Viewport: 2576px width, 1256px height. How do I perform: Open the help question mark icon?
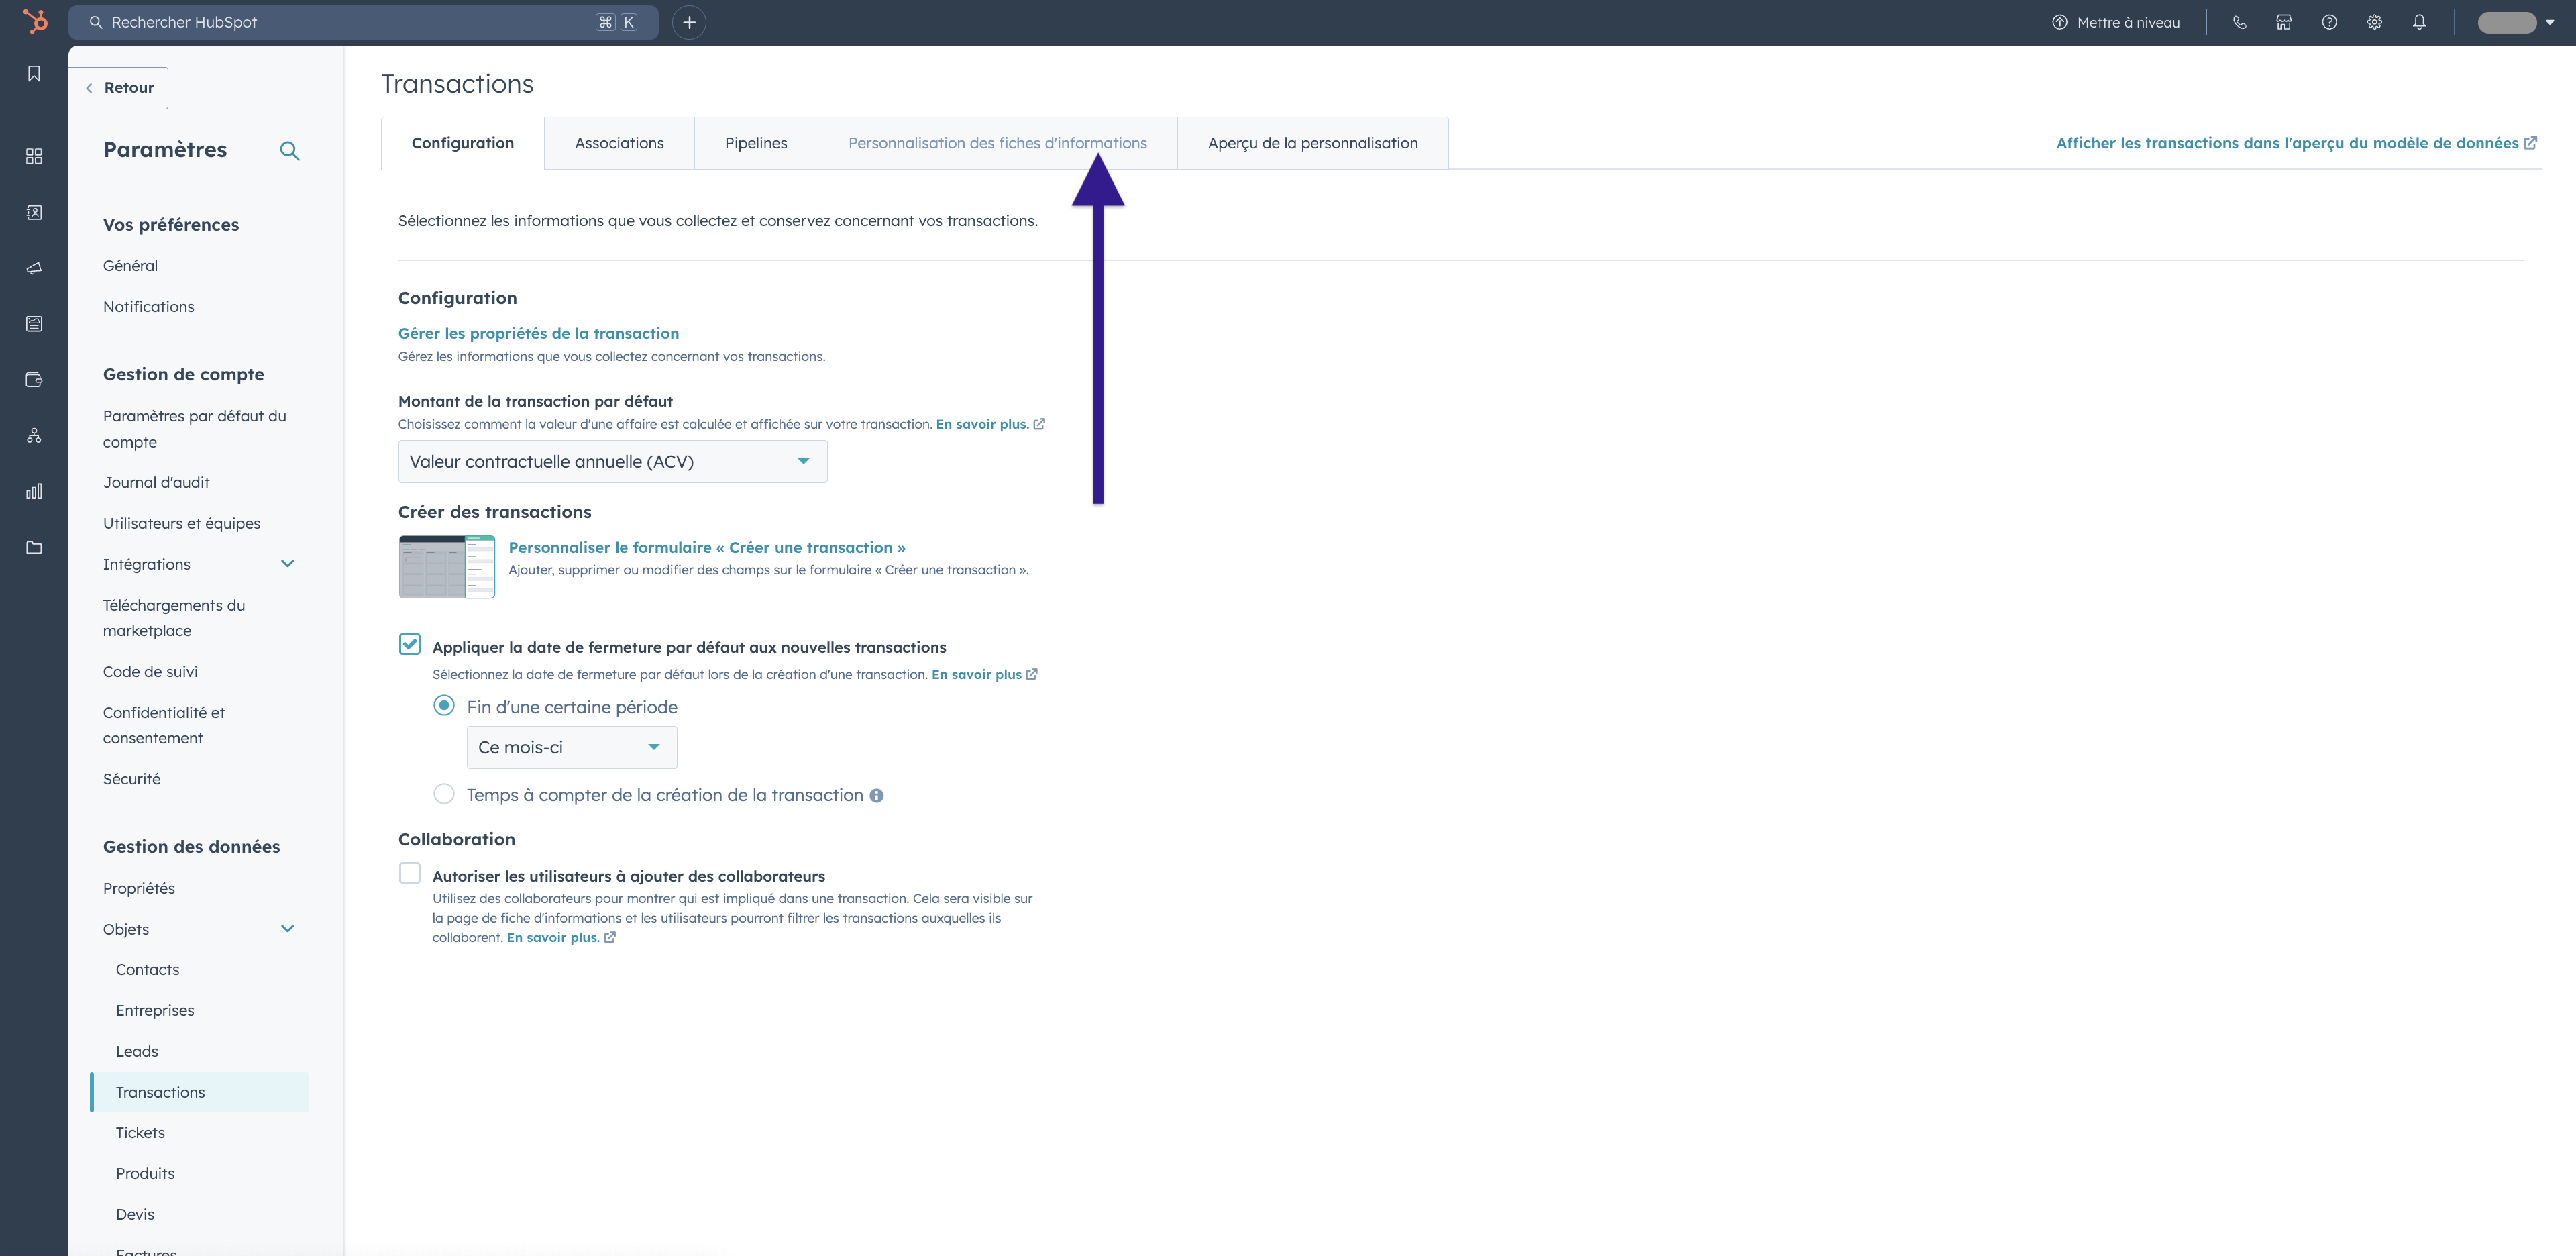click(2329, 22)
